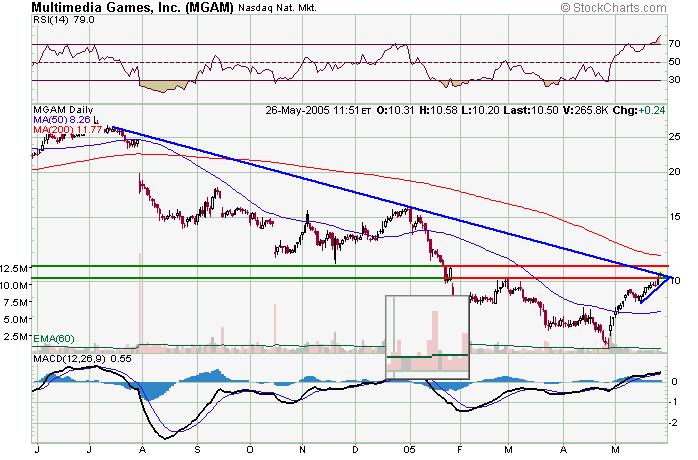
Task: Click the 'D' December marker on time axis
Action: (355, 450)
